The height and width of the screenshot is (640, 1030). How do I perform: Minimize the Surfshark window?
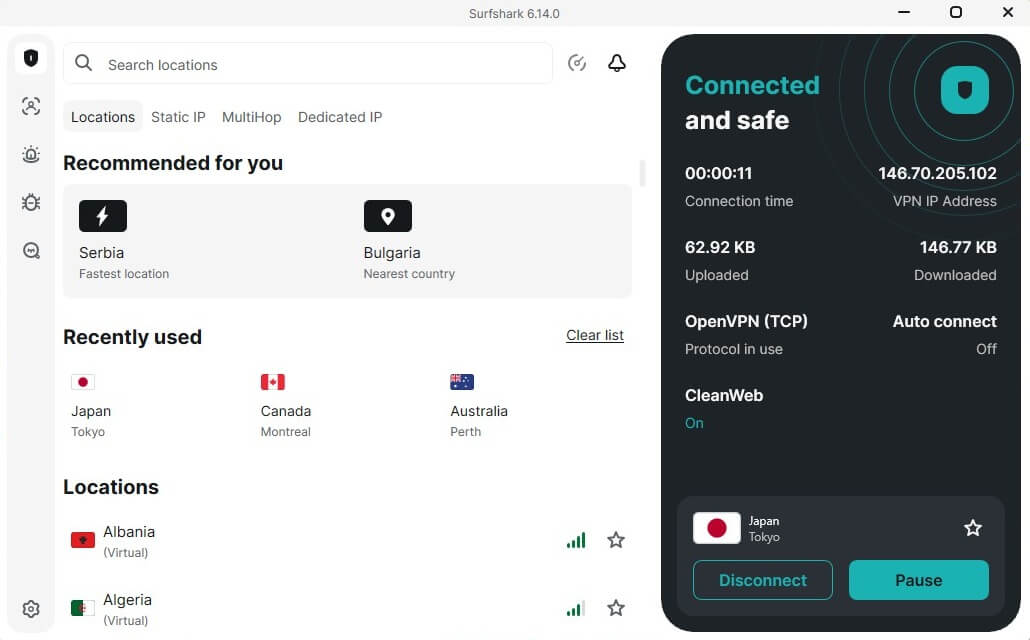click(x=904, y=12)
